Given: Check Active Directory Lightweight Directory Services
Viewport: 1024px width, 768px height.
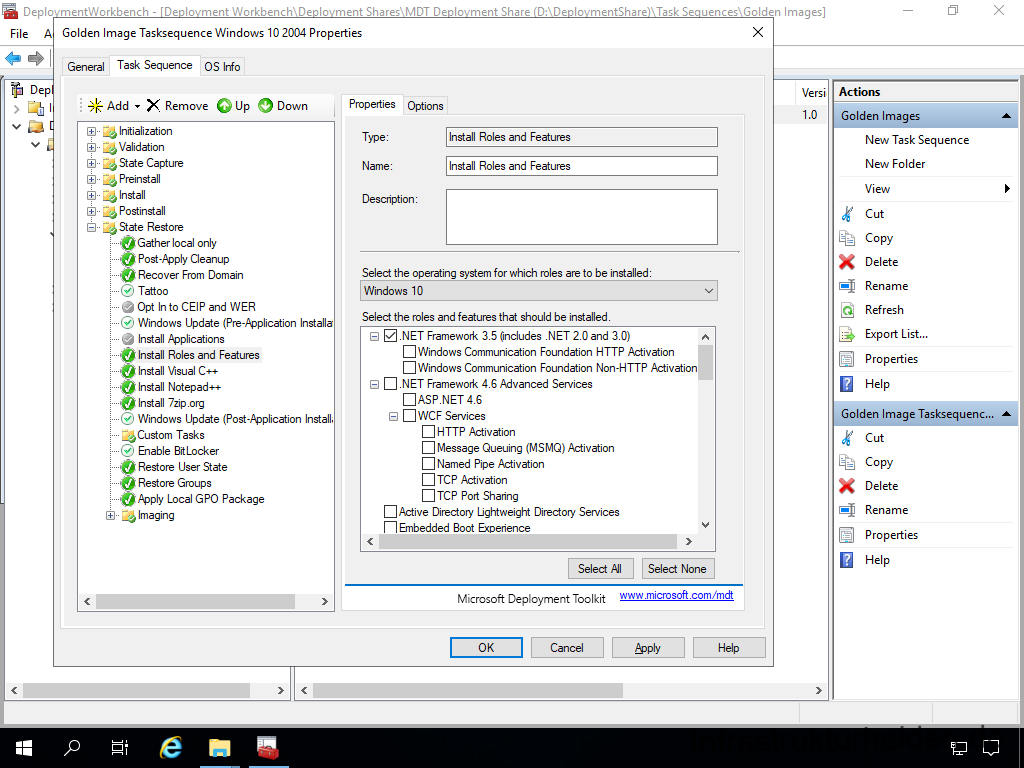Looking at the screenshot, I should pos(391,511).
